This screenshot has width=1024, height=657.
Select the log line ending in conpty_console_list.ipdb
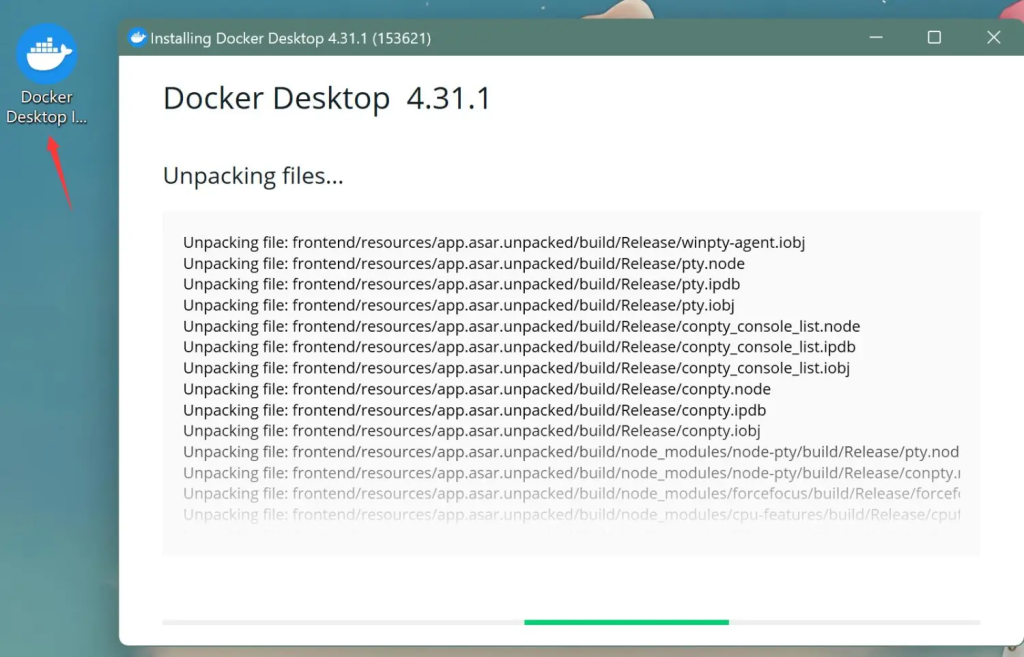pos(519,347)
